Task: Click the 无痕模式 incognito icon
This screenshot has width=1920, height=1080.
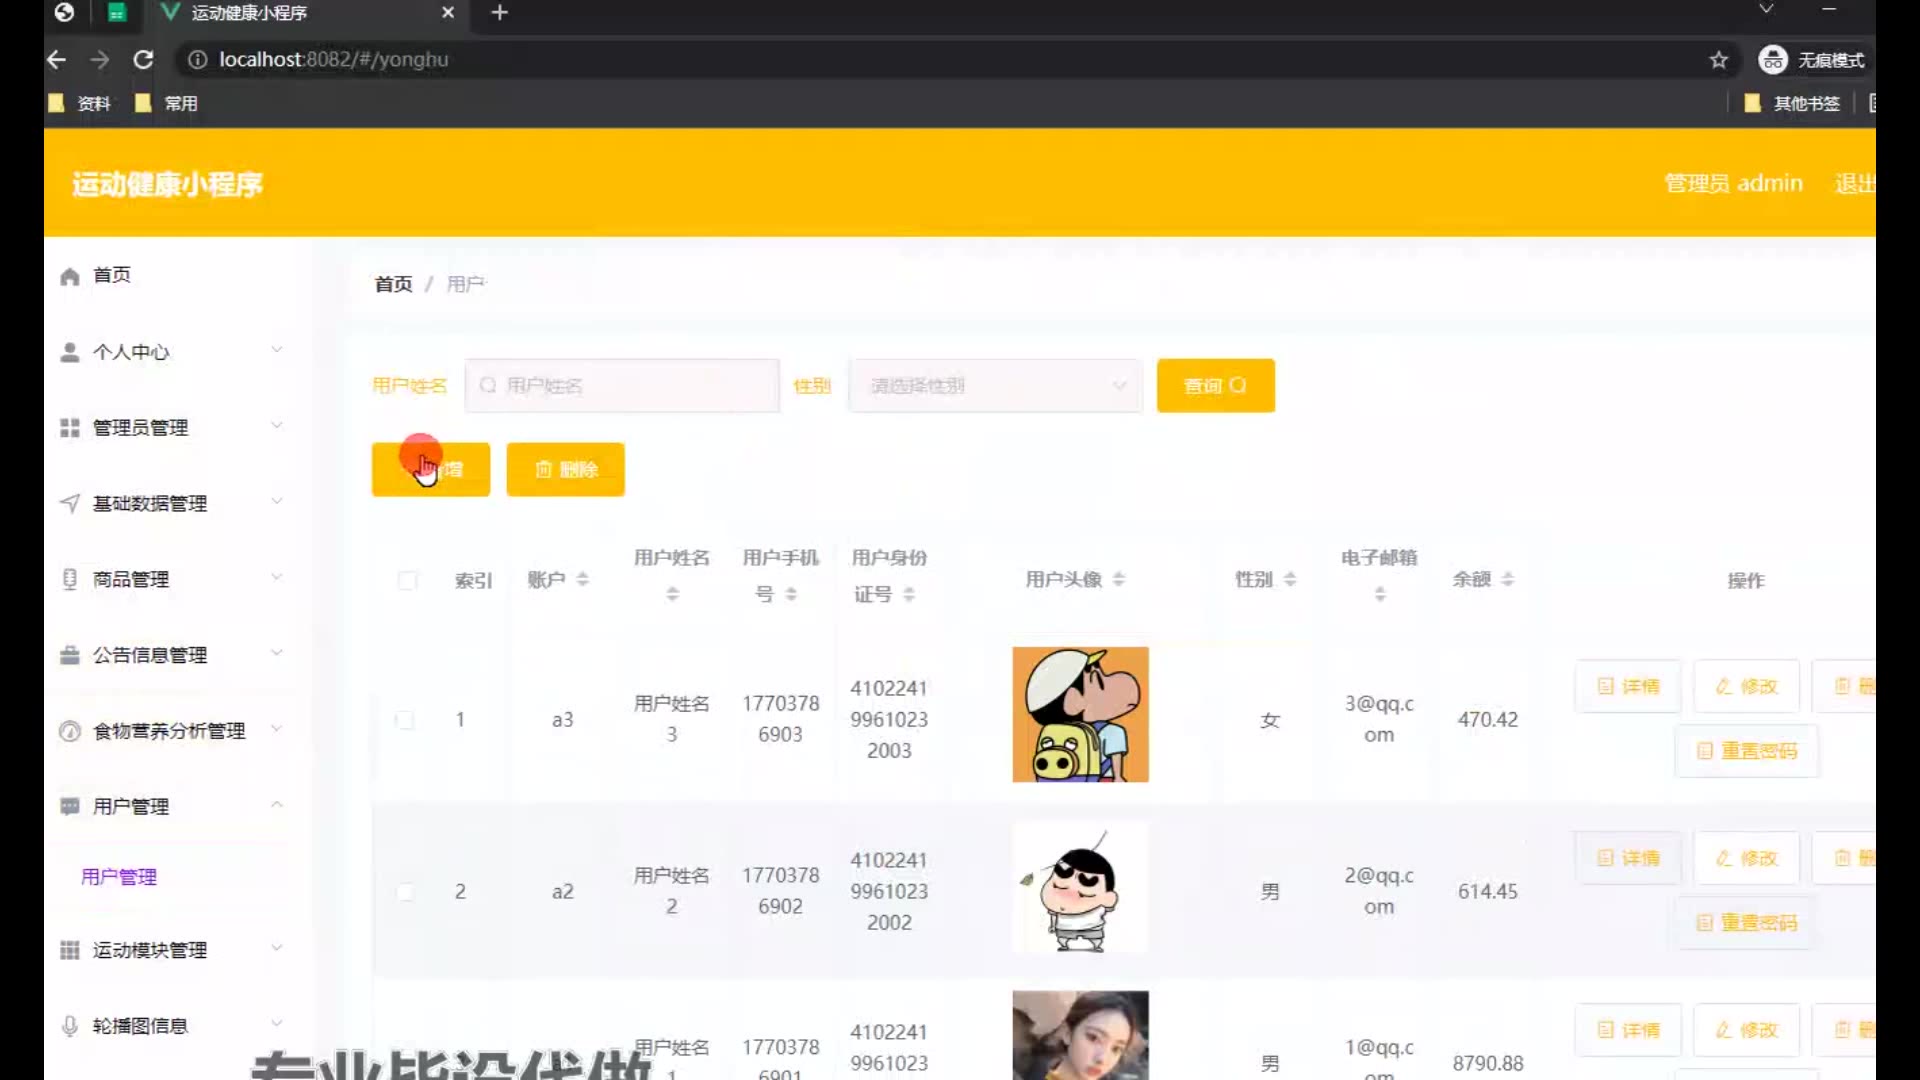Action: pyautogui.click(x=1772, y=60)
